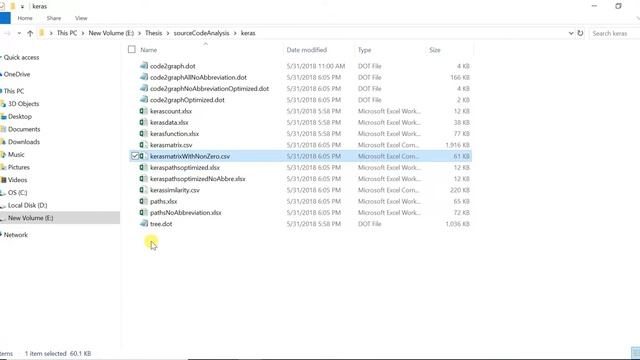The width and height of the screenshot is (640, 360).
Task: Select New Volume (E:) in navigation pane
Action: [x=31, y=218]
